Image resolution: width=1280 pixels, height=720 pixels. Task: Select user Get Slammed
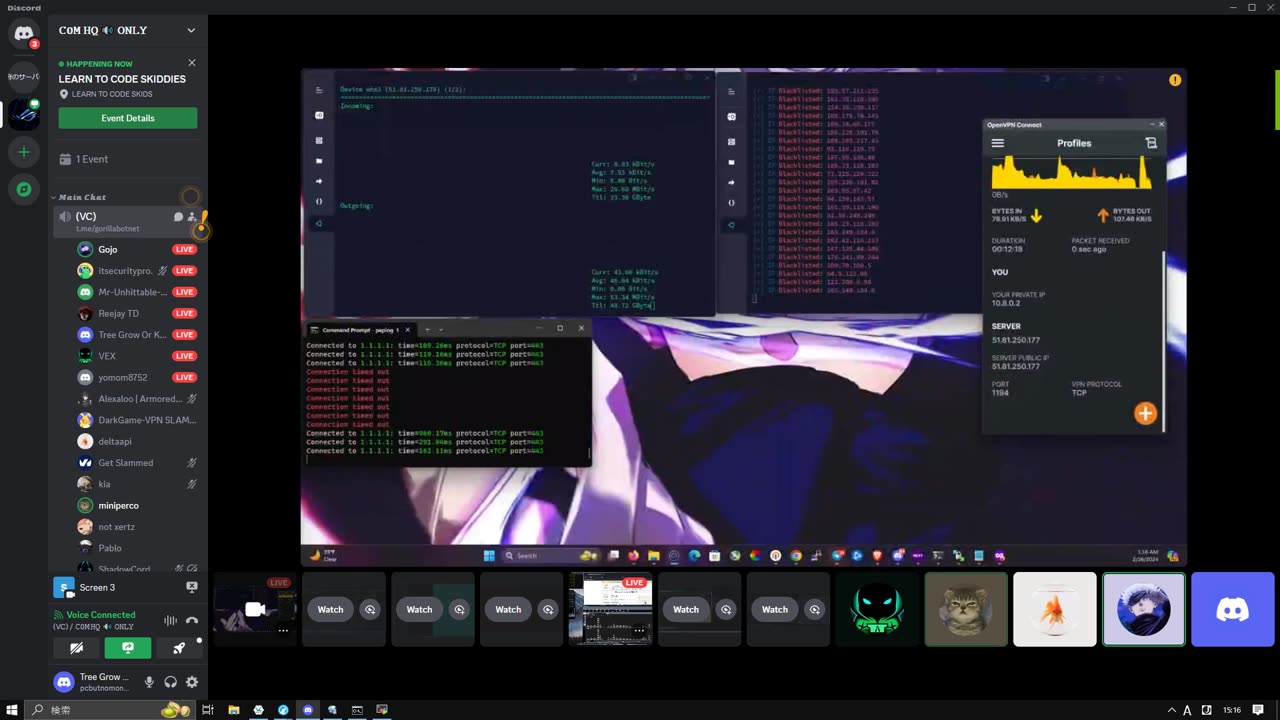click(x=128, y=463)
